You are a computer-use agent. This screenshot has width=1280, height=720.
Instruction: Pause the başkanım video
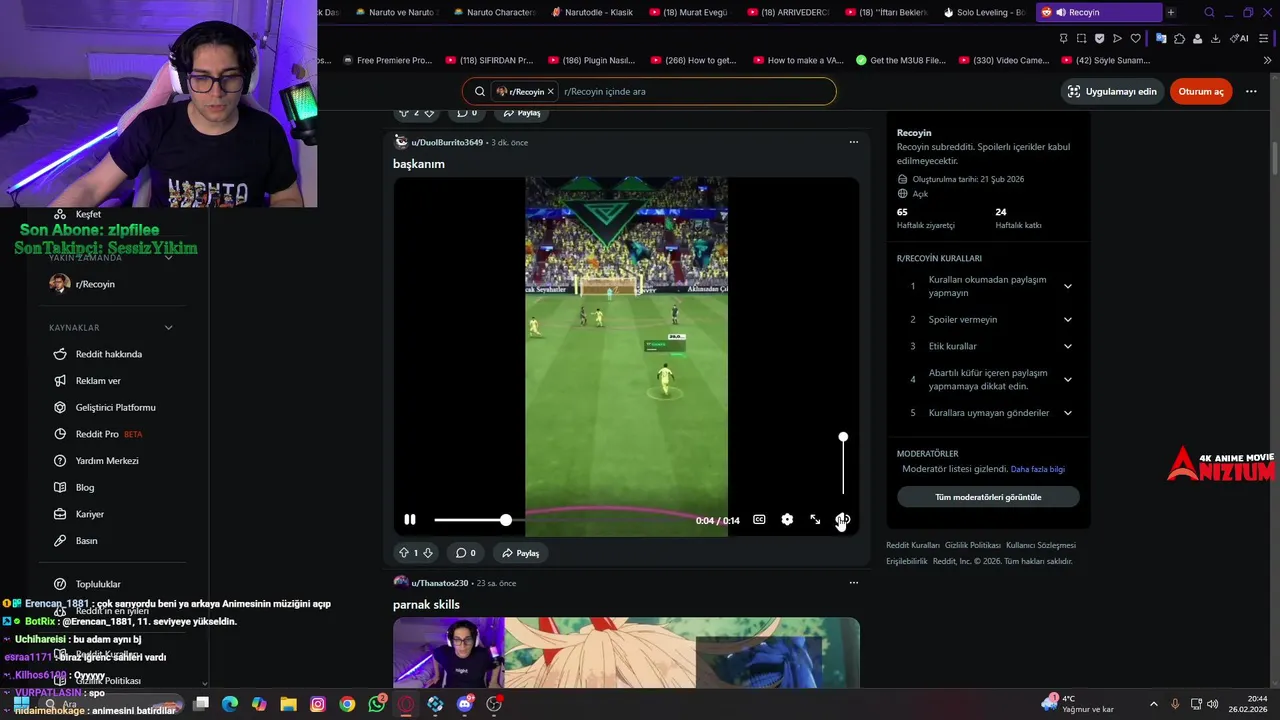410,520
